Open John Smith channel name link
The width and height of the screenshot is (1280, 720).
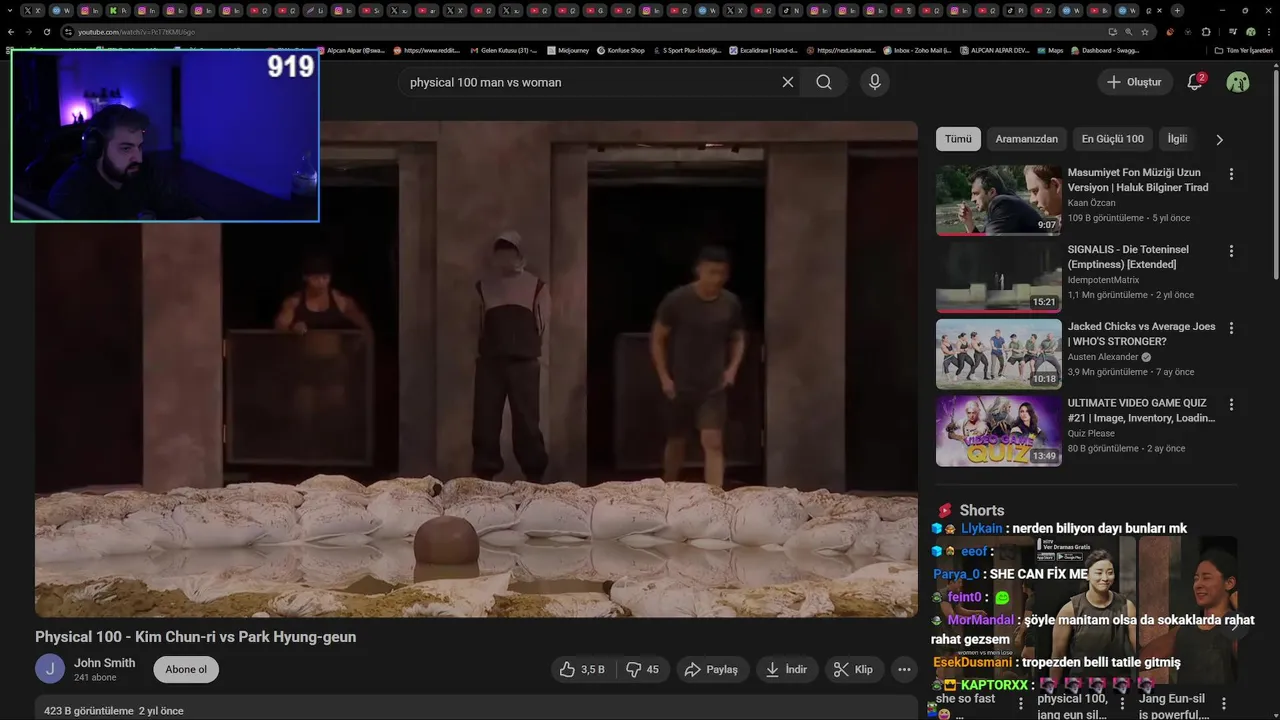click(x=104, y=663)
